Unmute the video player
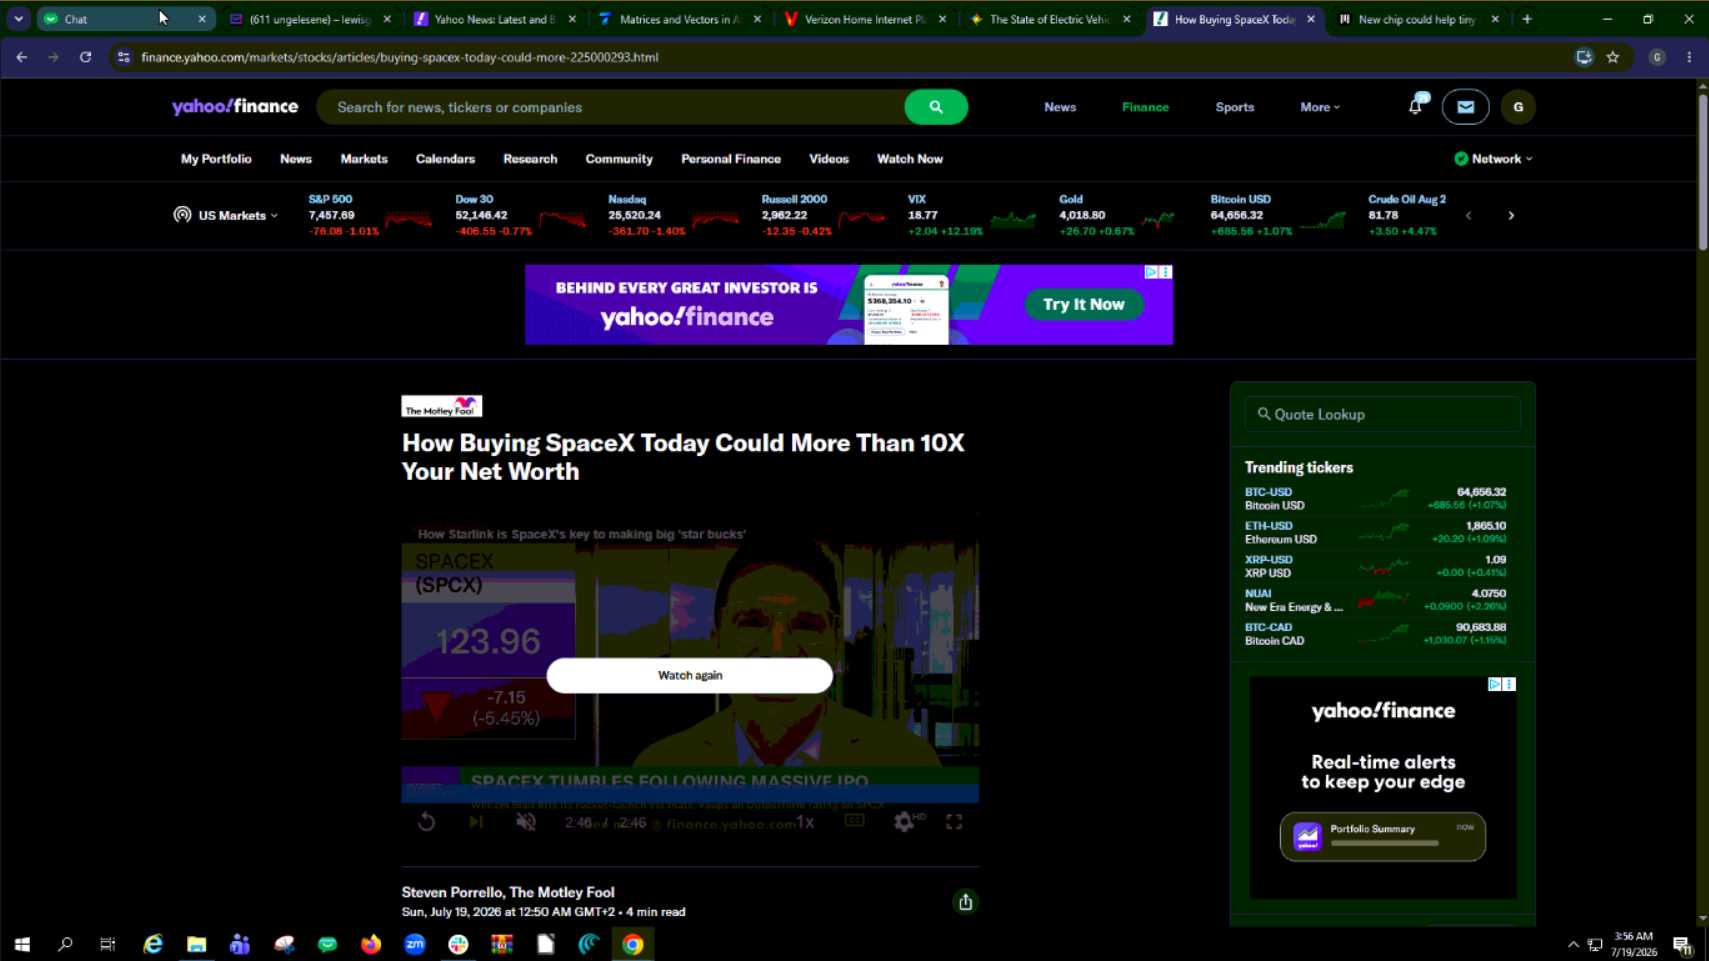 coord(526,822)
